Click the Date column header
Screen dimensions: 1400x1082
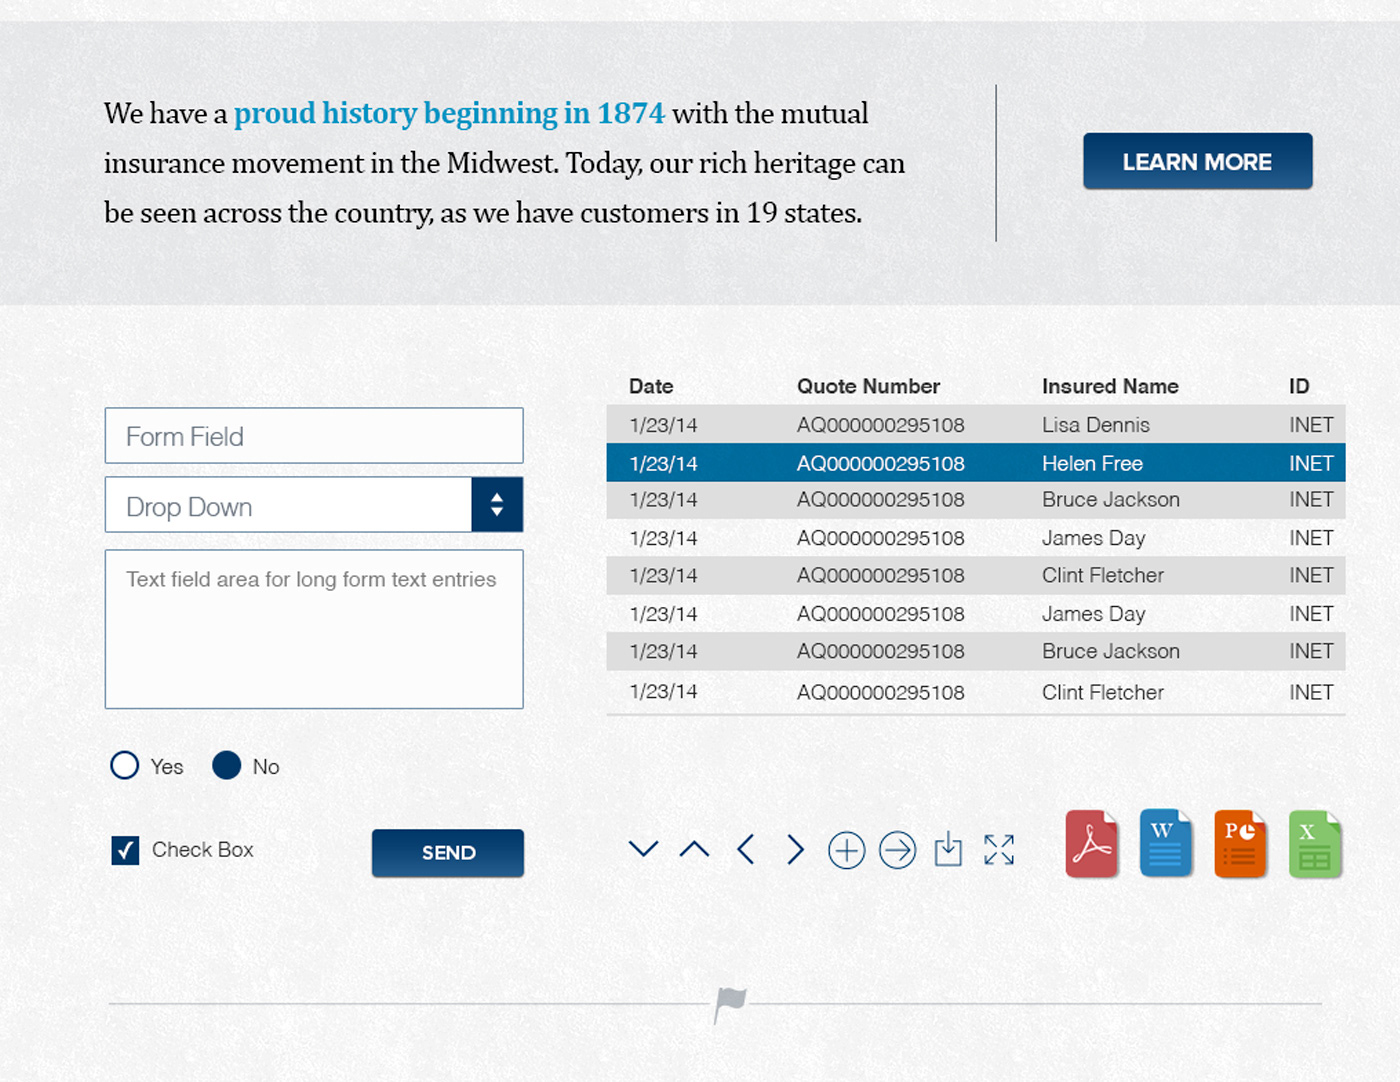click(651, 386)
